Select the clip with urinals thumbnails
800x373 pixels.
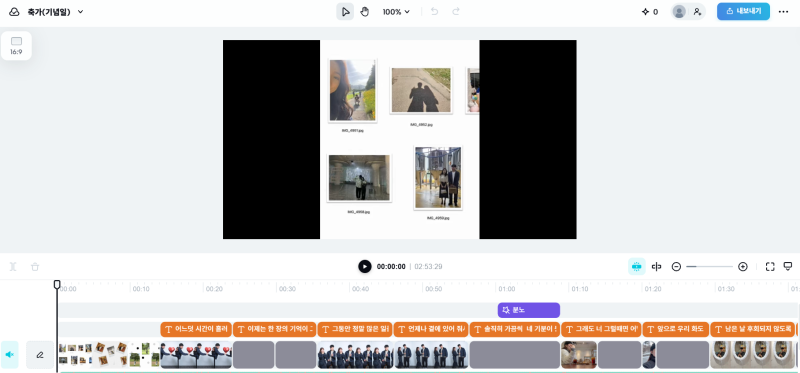[x=753, y=355]
